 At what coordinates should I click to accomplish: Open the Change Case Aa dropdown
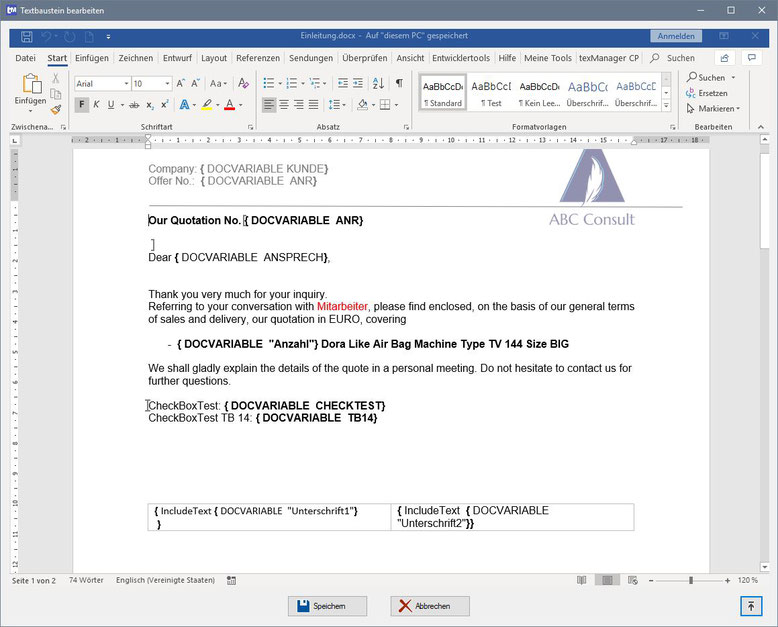[218, 83]
